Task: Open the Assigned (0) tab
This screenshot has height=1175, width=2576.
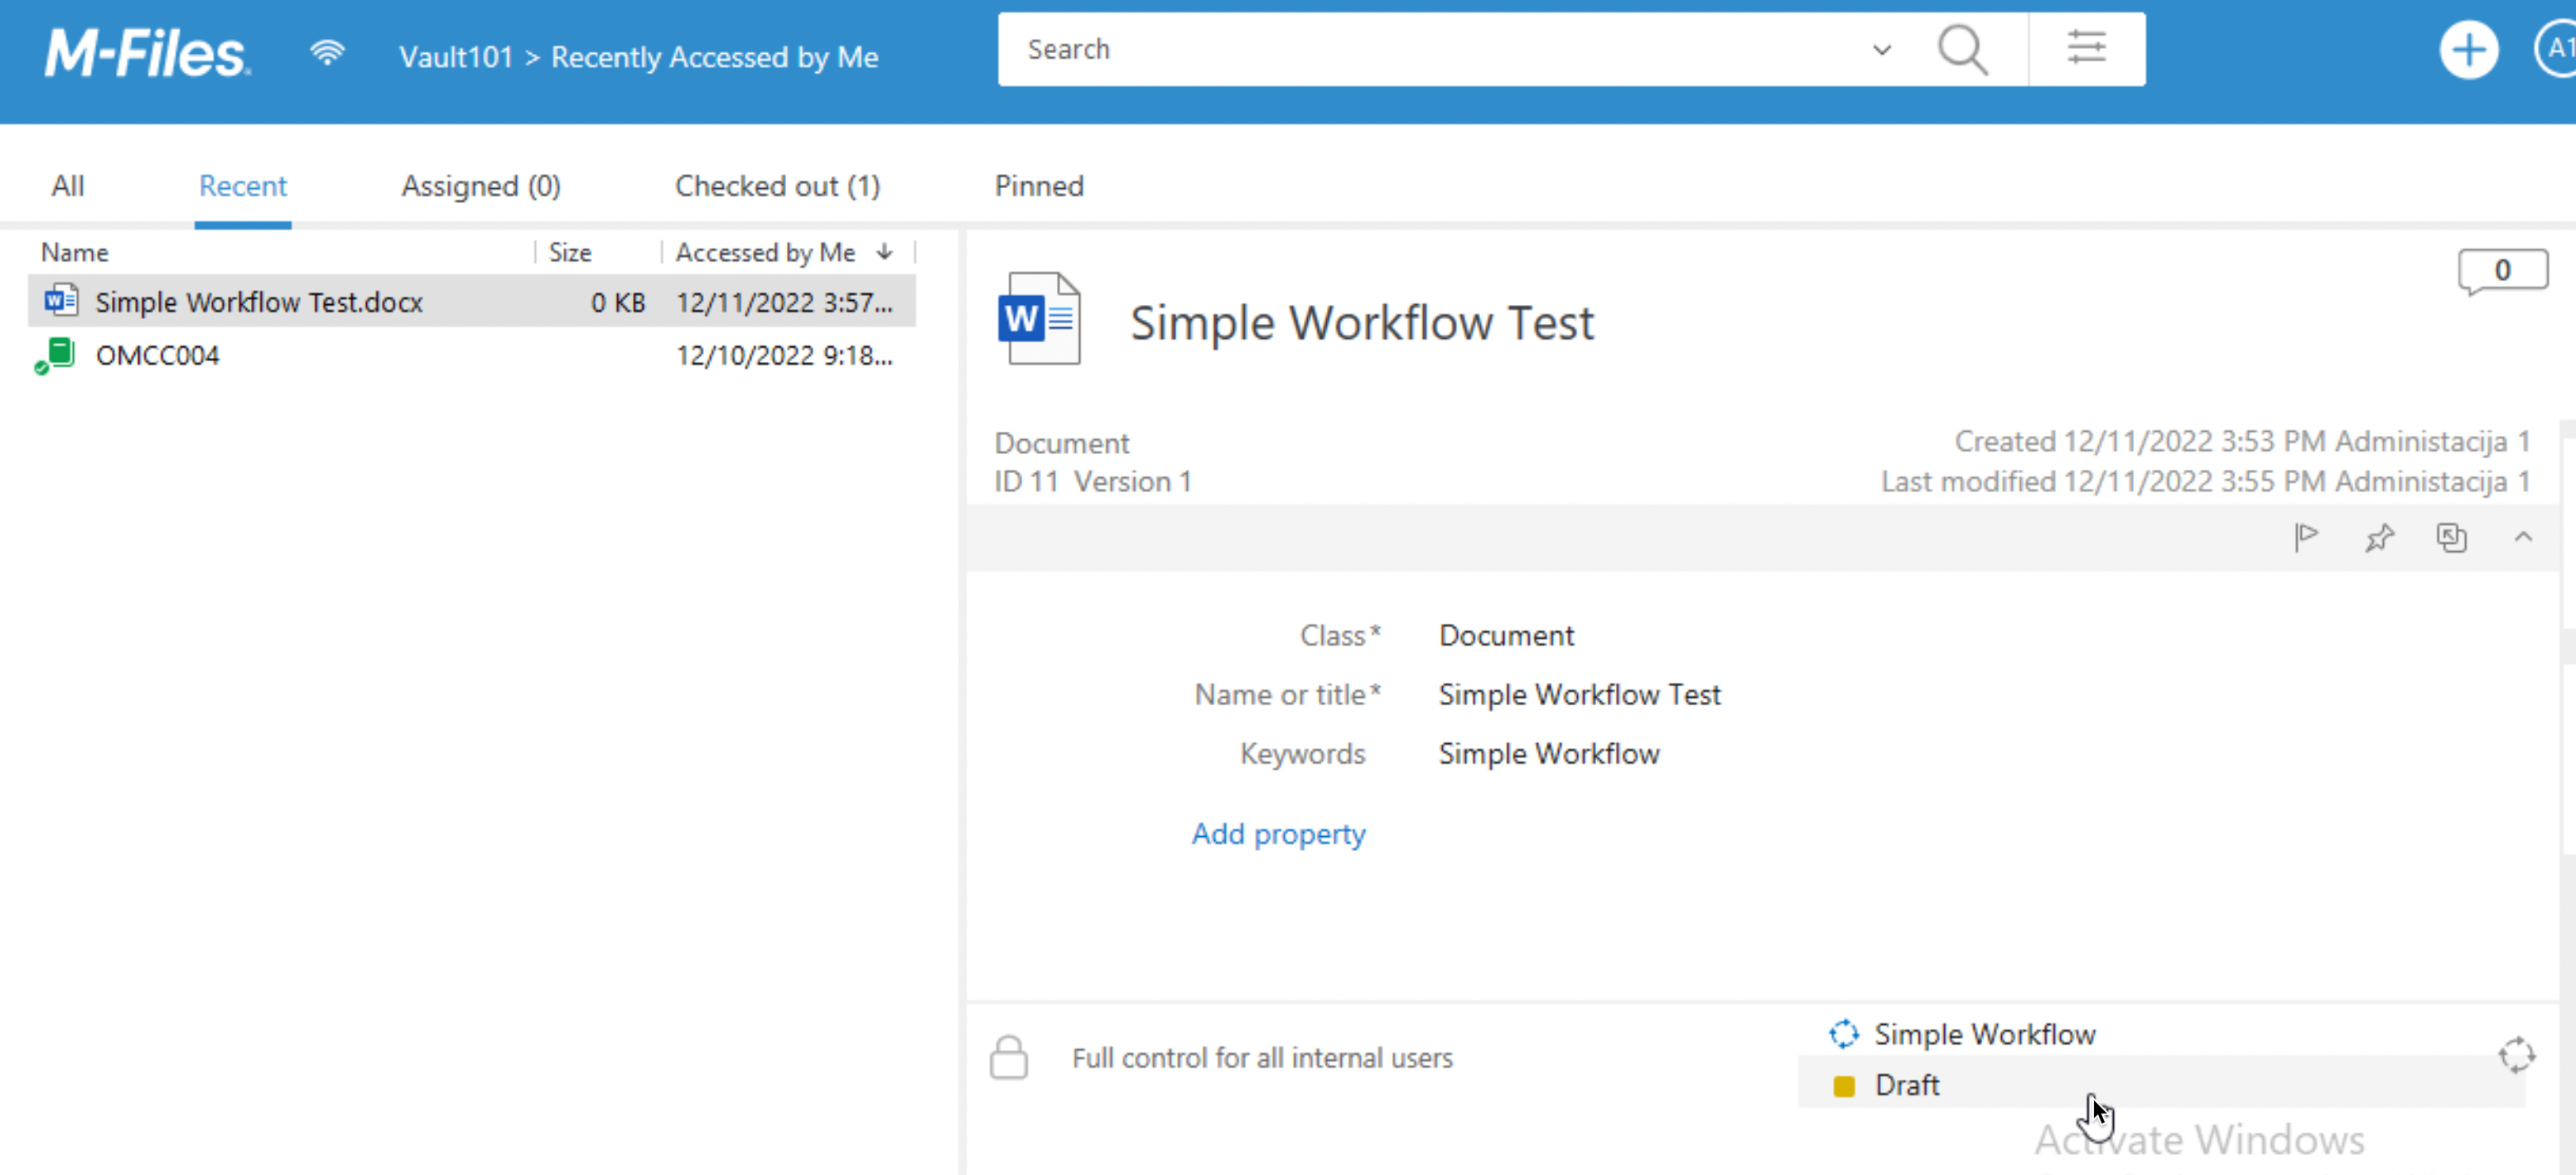Action: pos(480,185)
